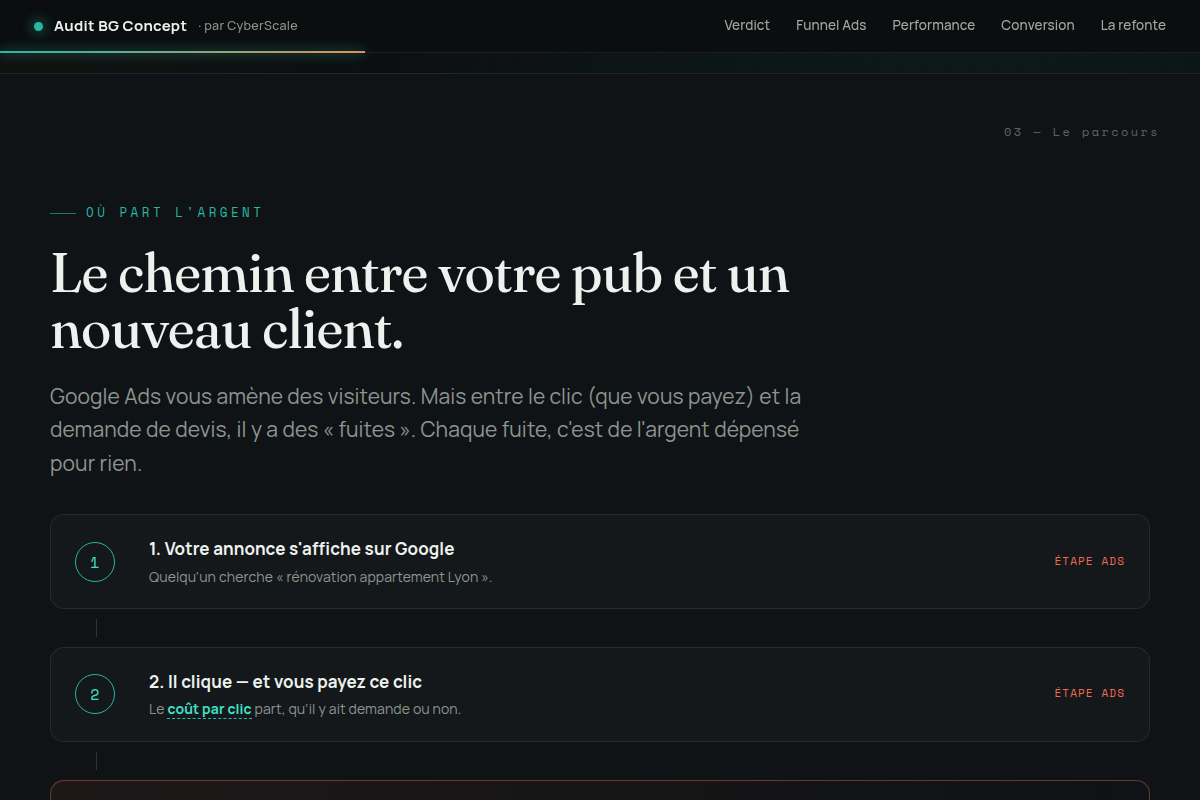Click the 'coût par clic' underlined term
1200x800 pixels.
pos(209,710)
